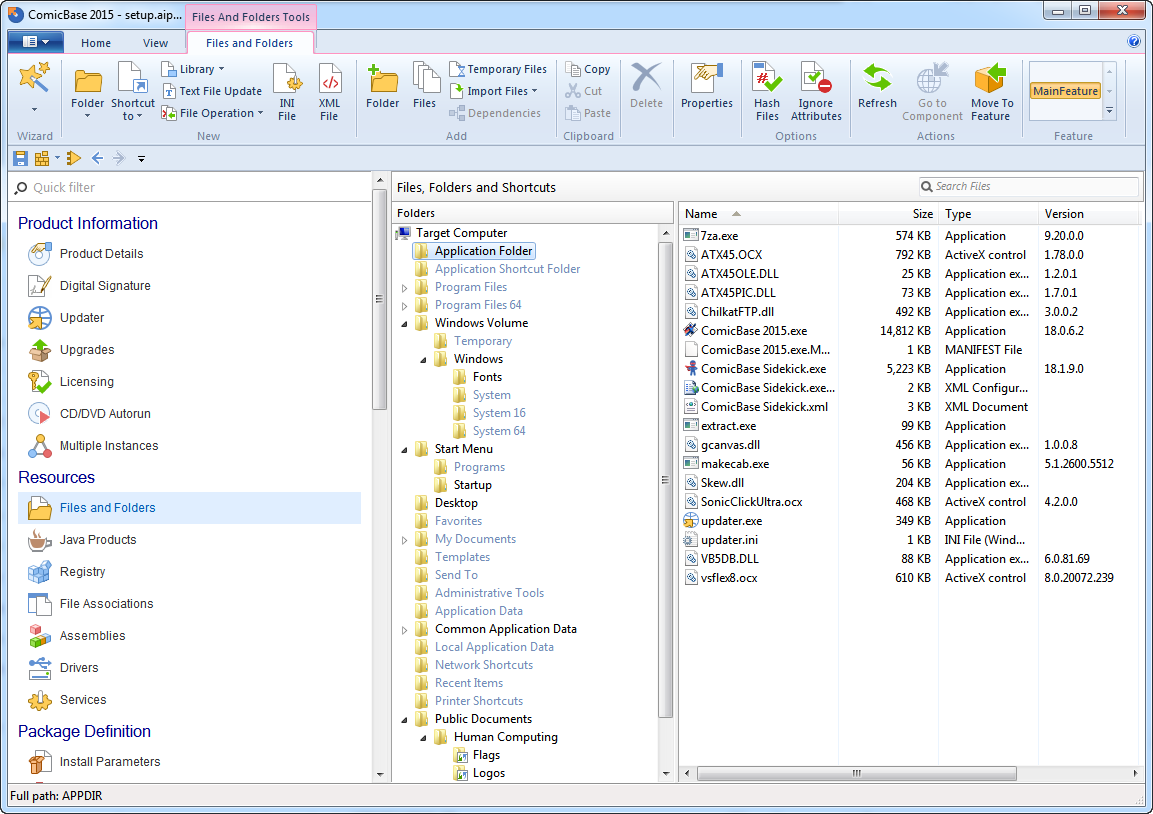Select MainFeature in the Feature box
1153x814 pixels.
click(x=1065, y=91)
